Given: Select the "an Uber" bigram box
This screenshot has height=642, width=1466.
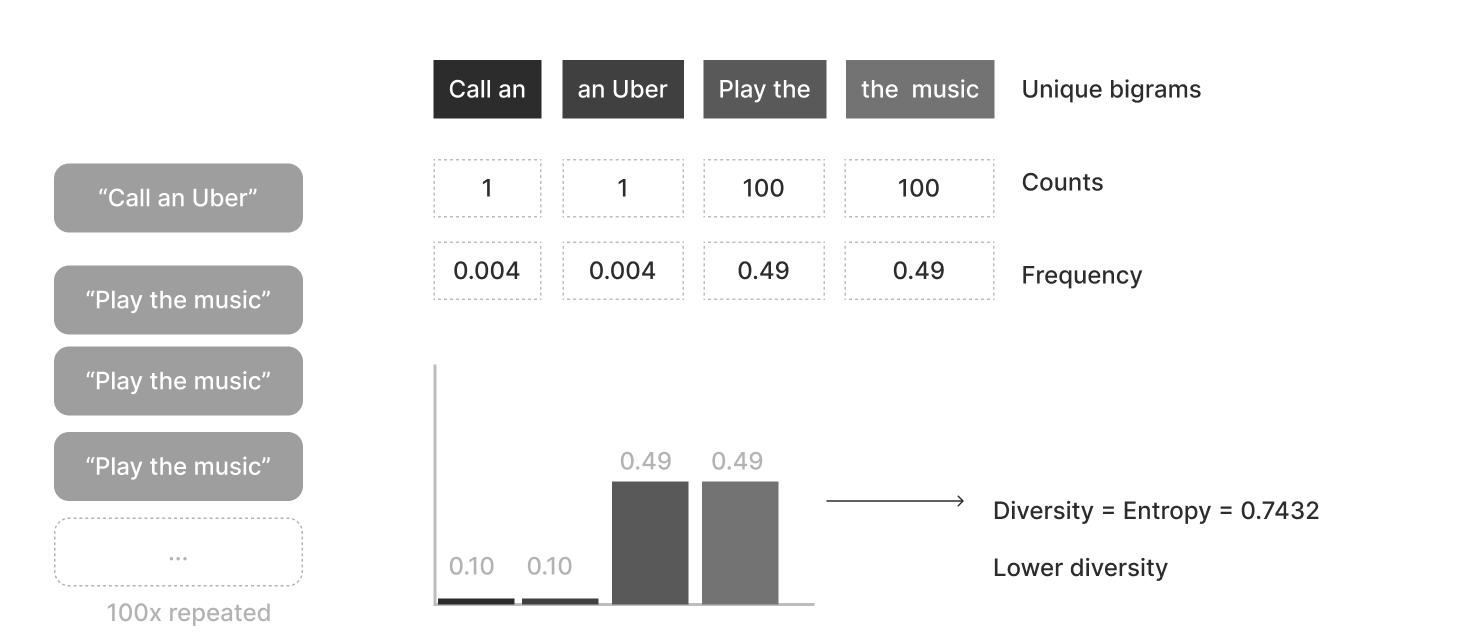Looking at the screenshot, I should coord(622,89).
